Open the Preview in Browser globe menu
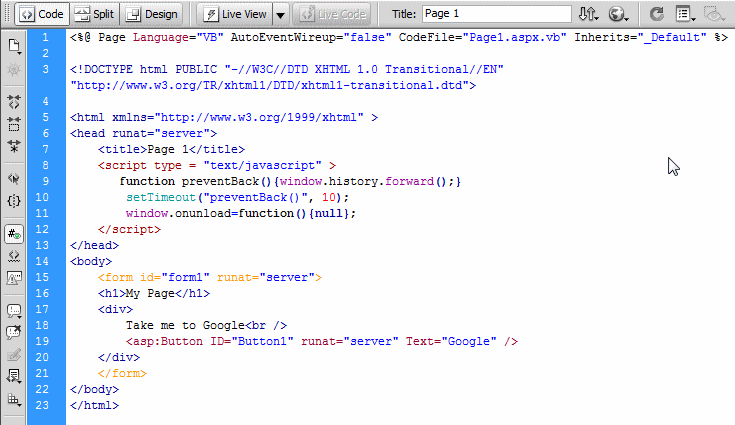The width and height of the screenshot is (735, 425). point(618,14)
